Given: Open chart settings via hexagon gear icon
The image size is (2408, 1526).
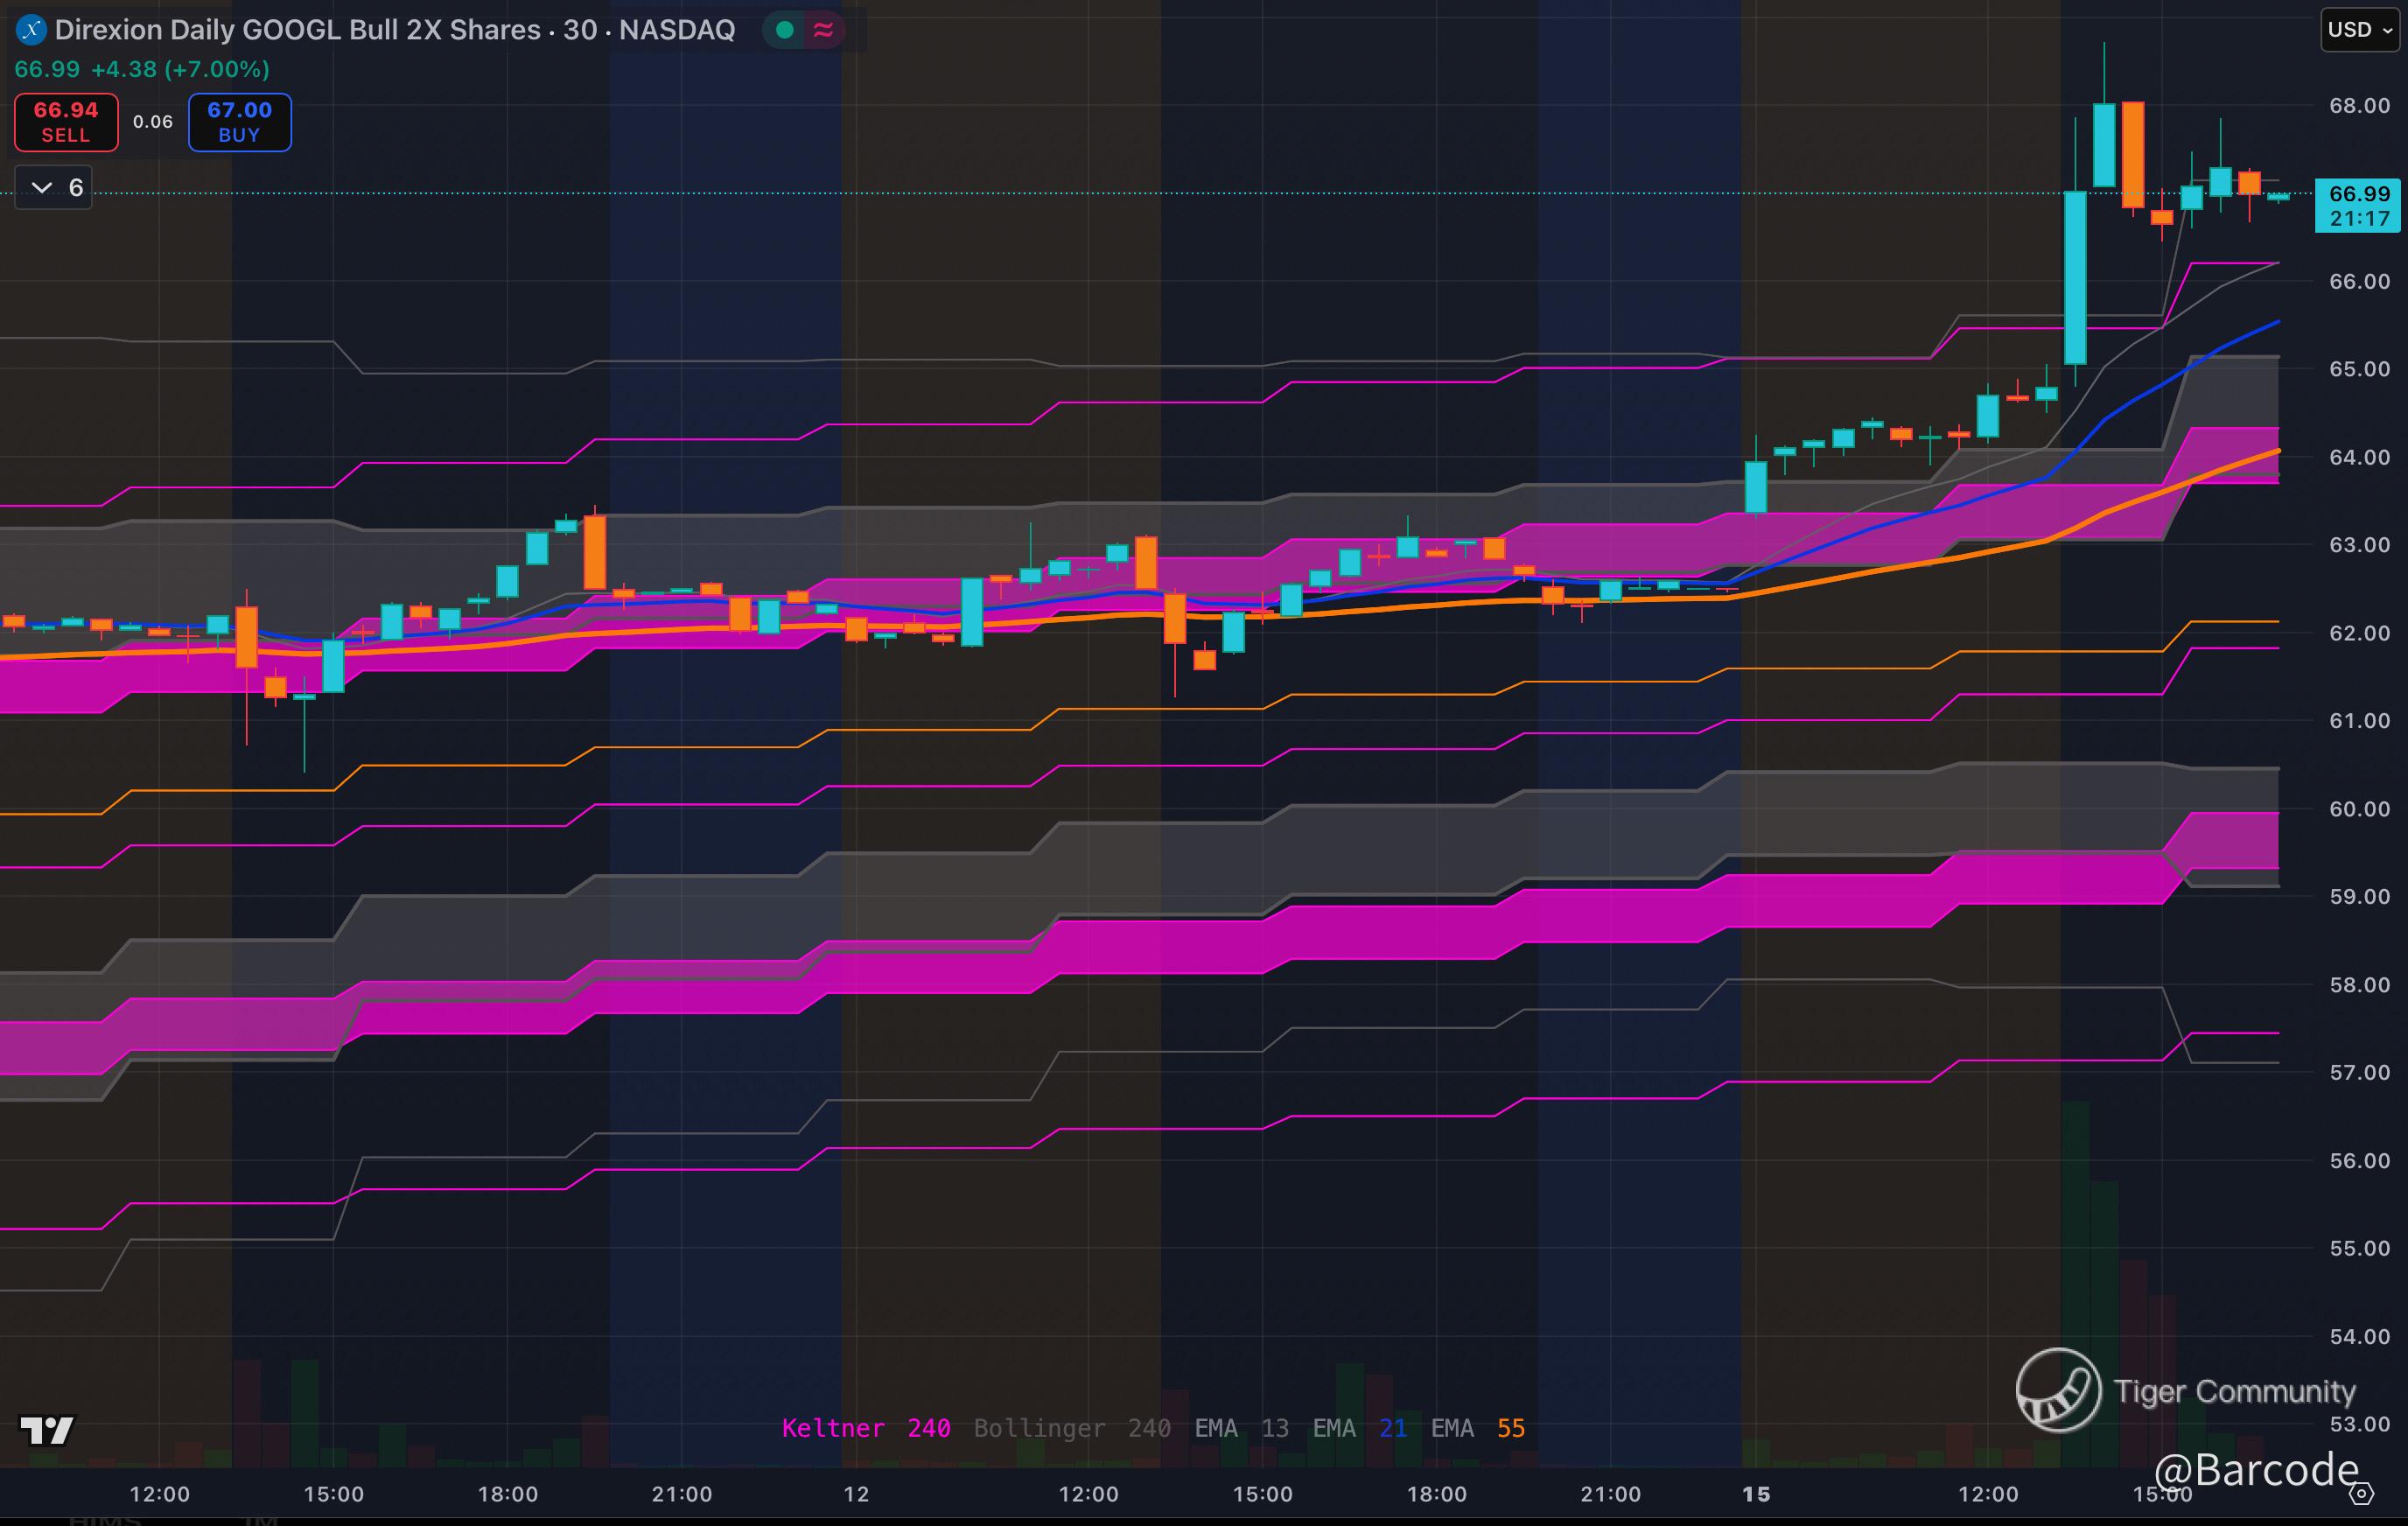Looking at the screenshot, I should 2361,1494.
